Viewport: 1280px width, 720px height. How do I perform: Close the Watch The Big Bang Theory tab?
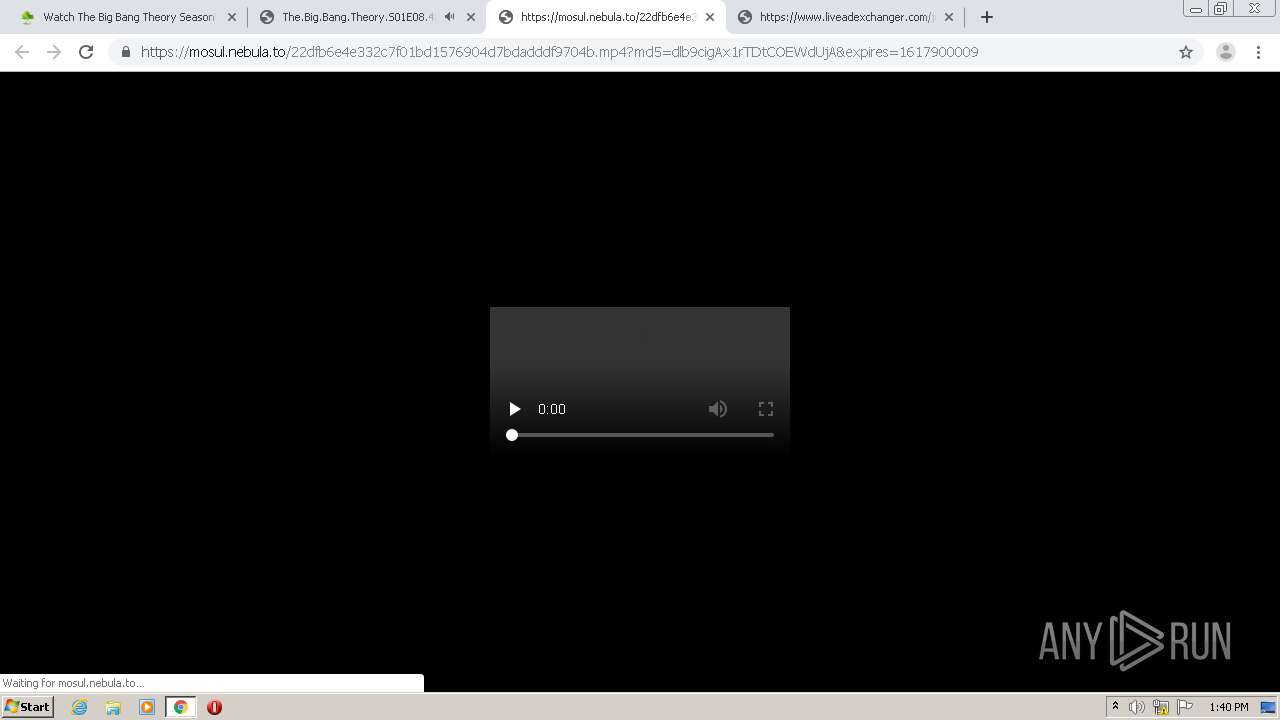232,17
